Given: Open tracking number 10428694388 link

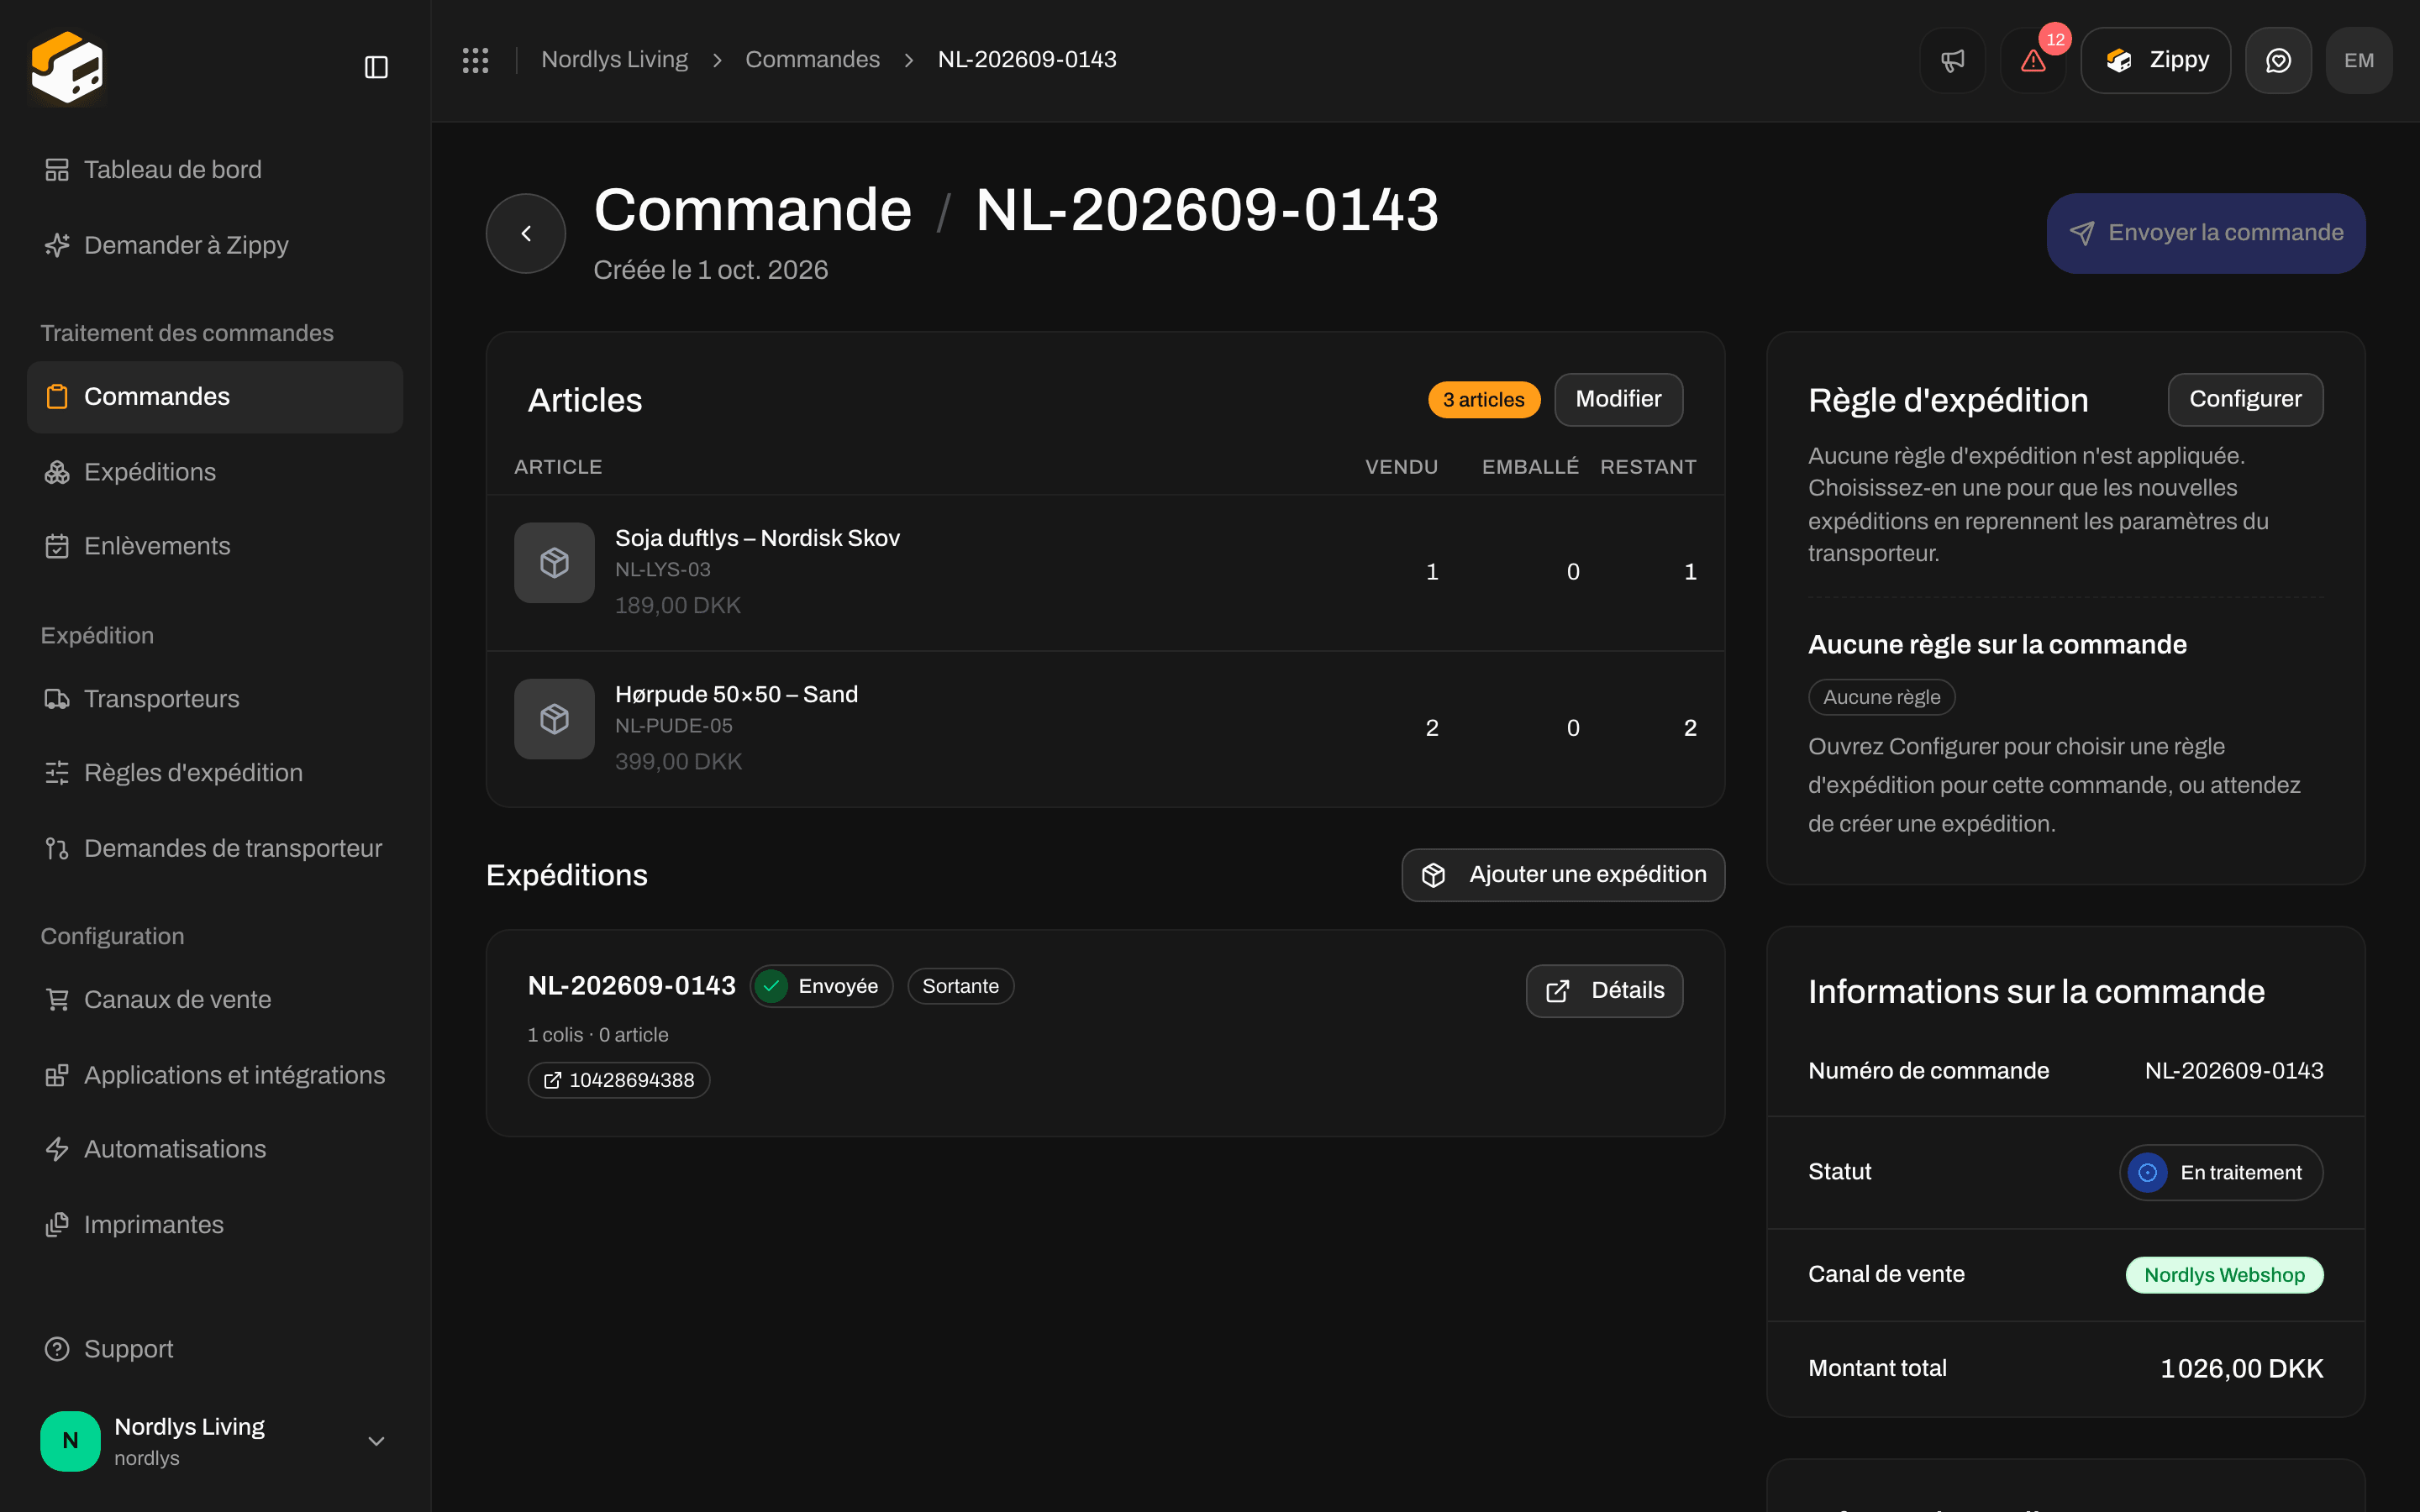Looking at the screenshot, I should click(x=619, y=1080).
